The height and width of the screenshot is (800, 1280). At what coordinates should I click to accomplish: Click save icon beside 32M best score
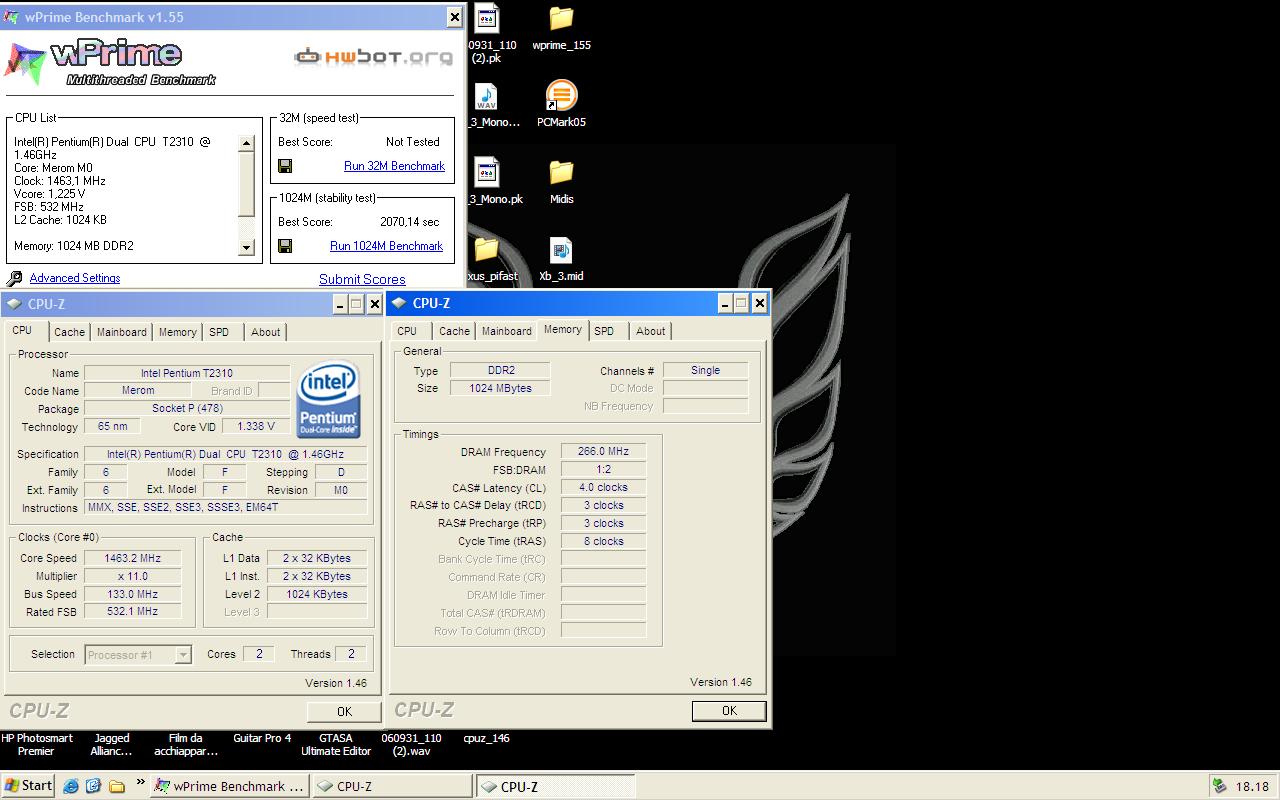click(x=285, y=166)
